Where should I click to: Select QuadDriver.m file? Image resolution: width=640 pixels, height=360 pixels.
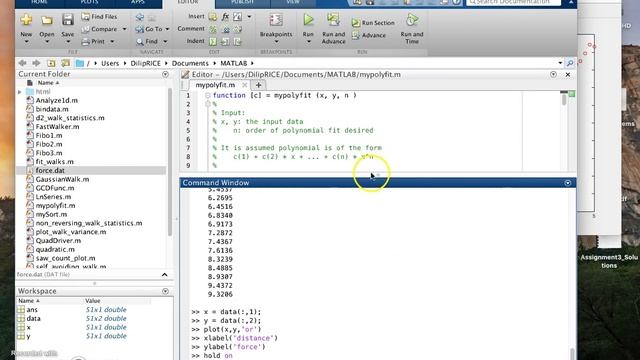tap(58, 241)
